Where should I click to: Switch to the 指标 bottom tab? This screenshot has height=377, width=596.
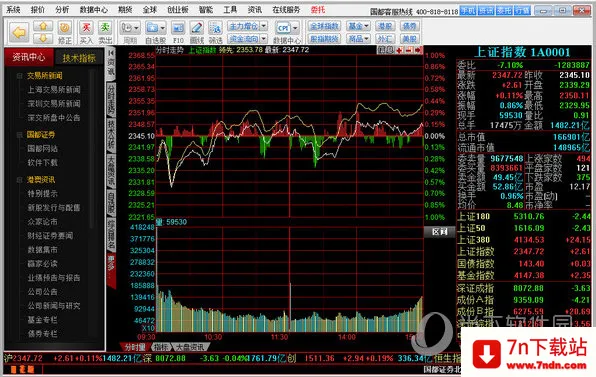pyautogui.click(x=160, y=347)
